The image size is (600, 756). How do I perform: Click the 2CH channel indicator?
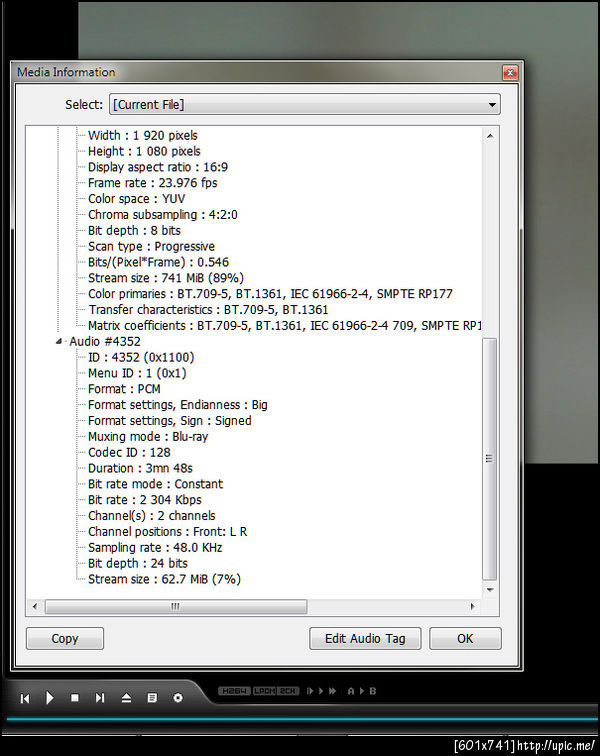tap(288, 691)
